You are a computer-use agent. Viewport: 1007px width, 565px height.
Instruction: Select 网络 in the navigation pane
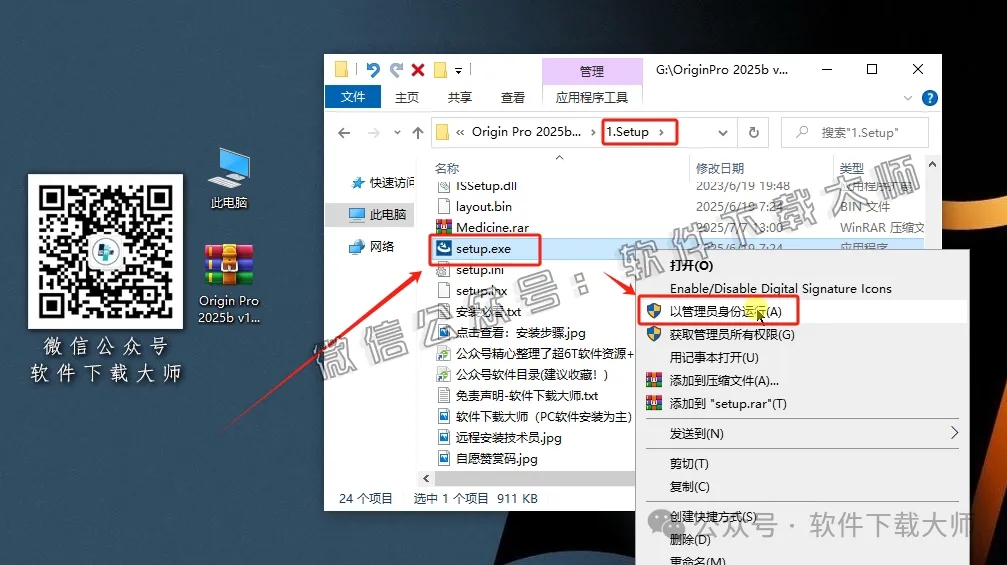(371, 247)
